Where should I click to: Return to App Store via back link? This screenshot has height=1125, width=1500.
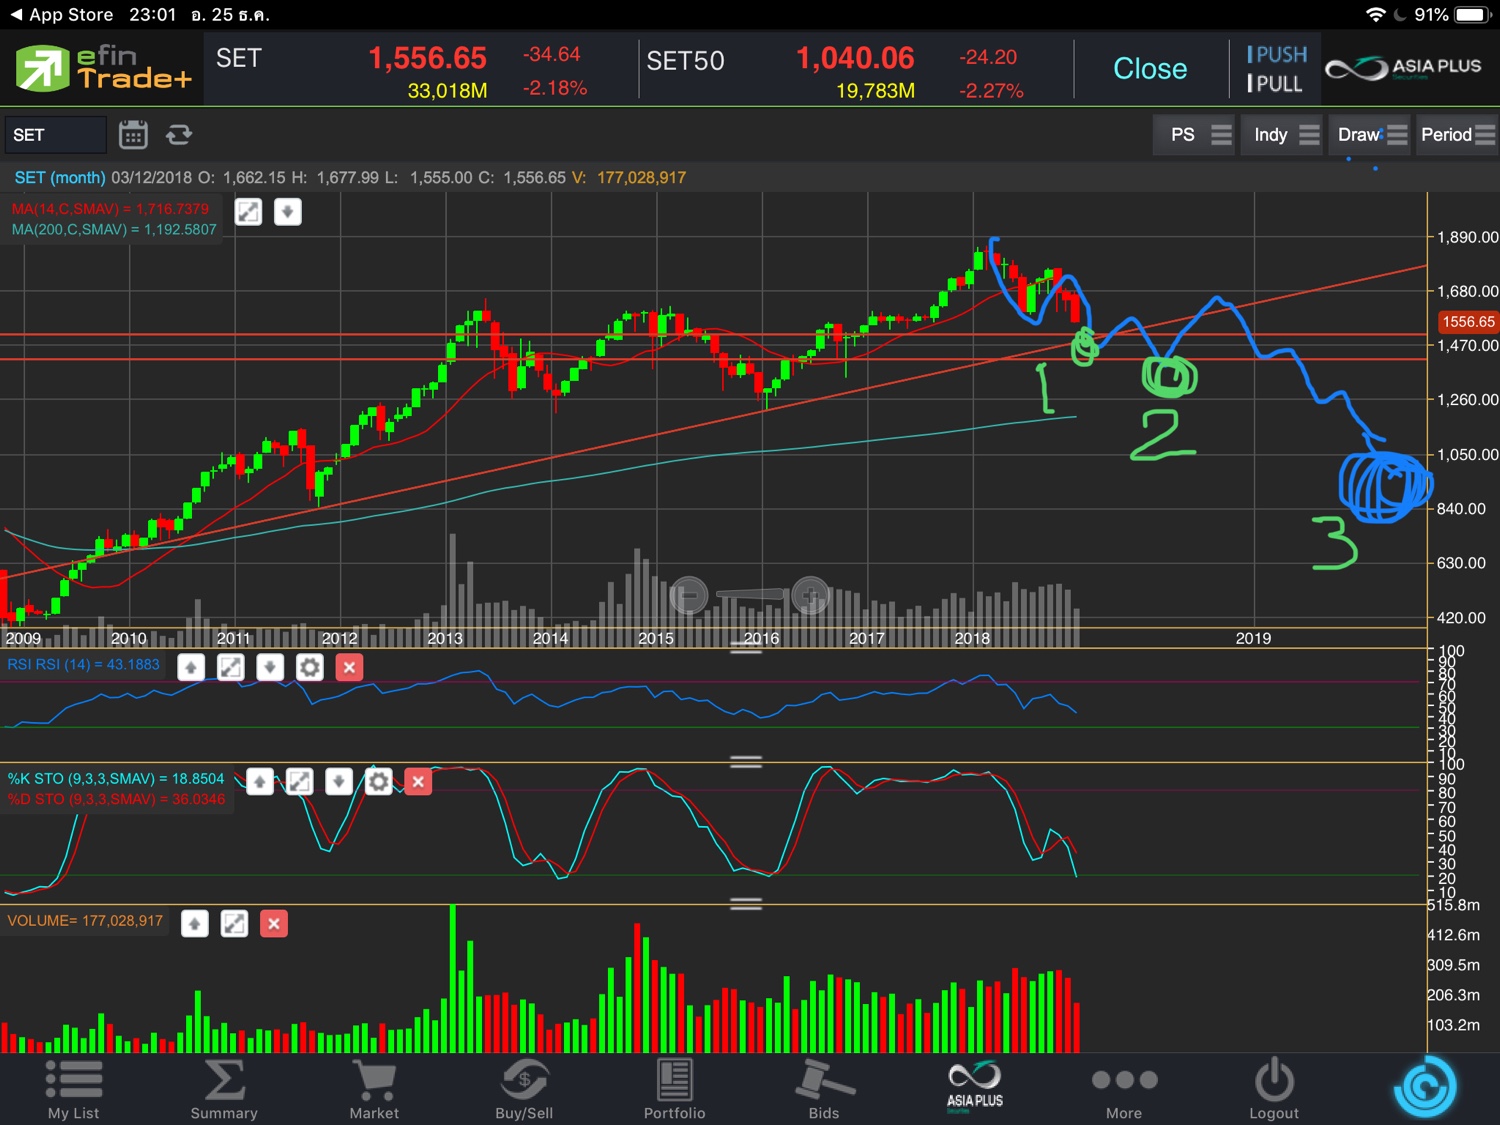(61, 15)
